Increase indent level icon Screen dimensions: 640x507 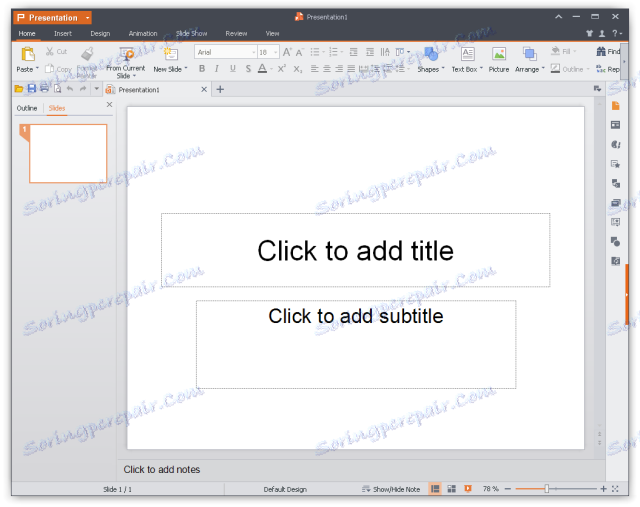[370, 52]
